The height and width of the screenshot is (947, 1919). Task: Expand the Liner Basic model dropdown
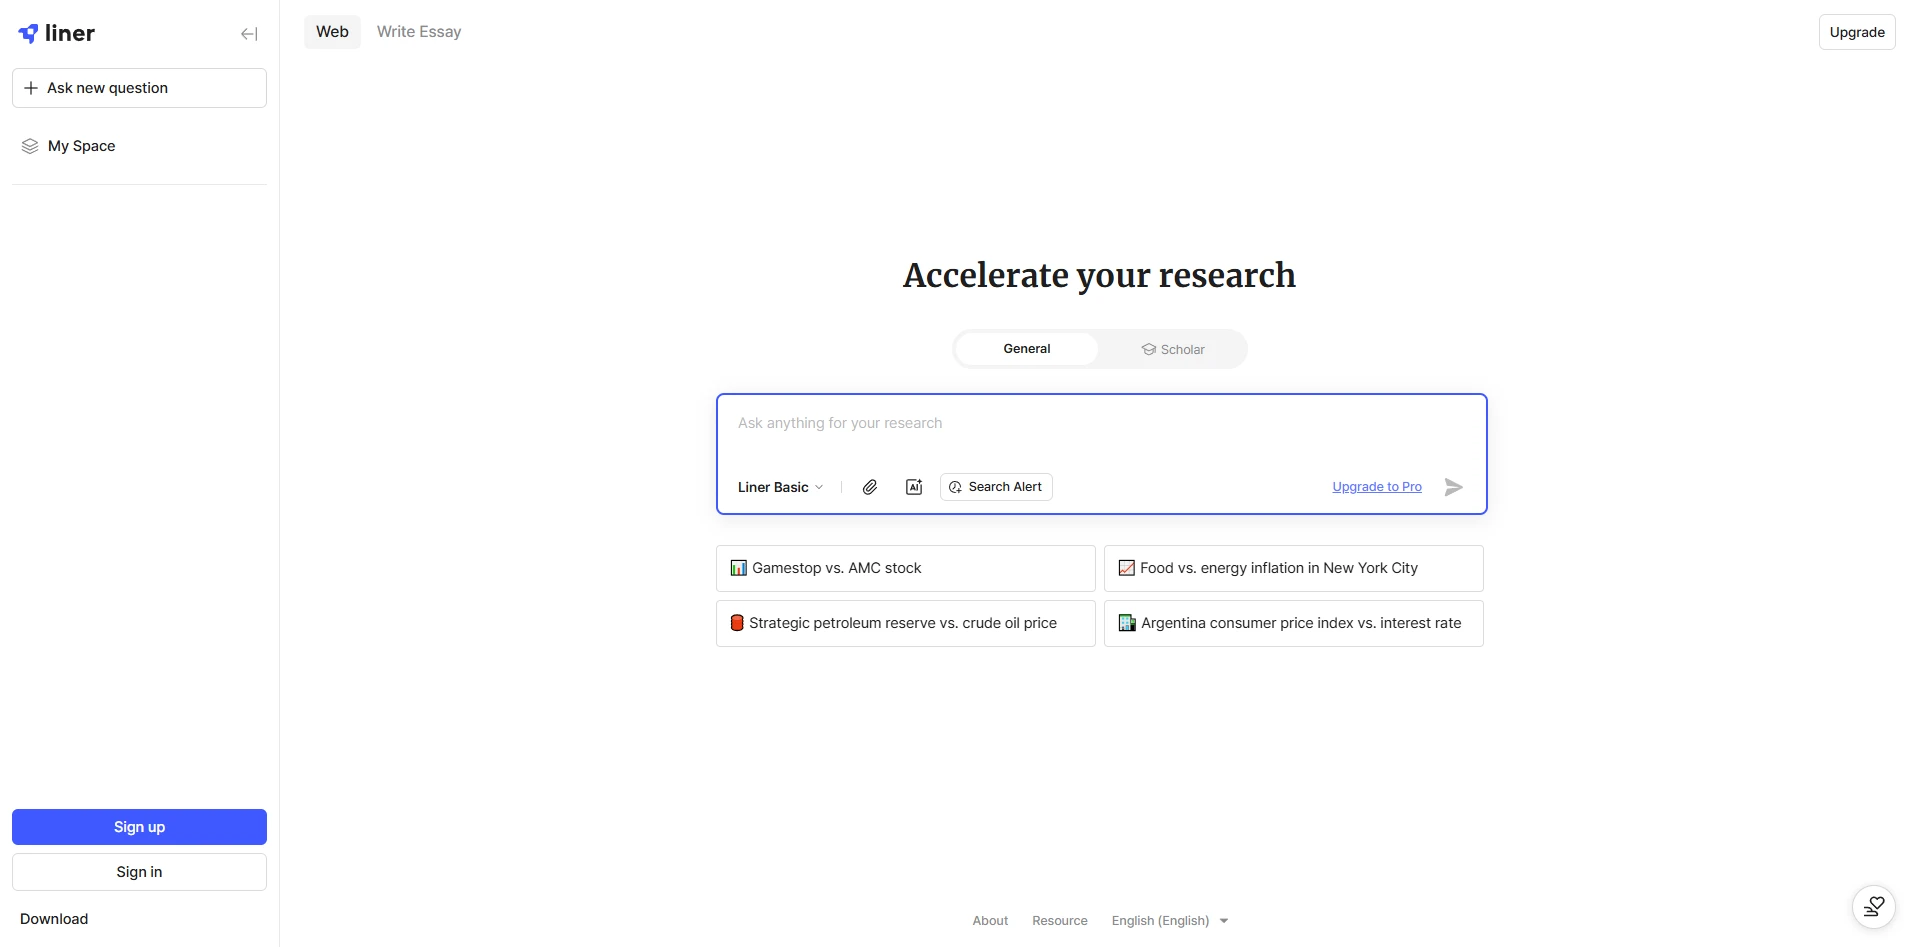click(780, 487)
